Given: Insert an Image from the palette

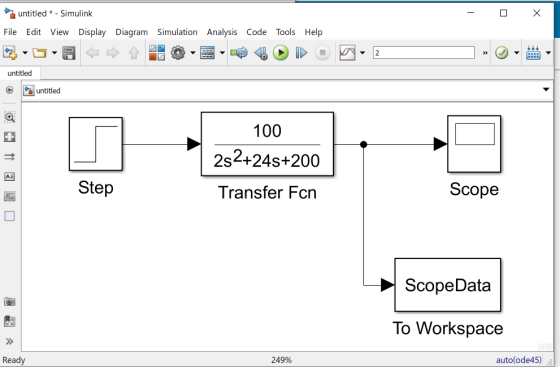Looking at the screenshot, I should [x=10, y=196].
